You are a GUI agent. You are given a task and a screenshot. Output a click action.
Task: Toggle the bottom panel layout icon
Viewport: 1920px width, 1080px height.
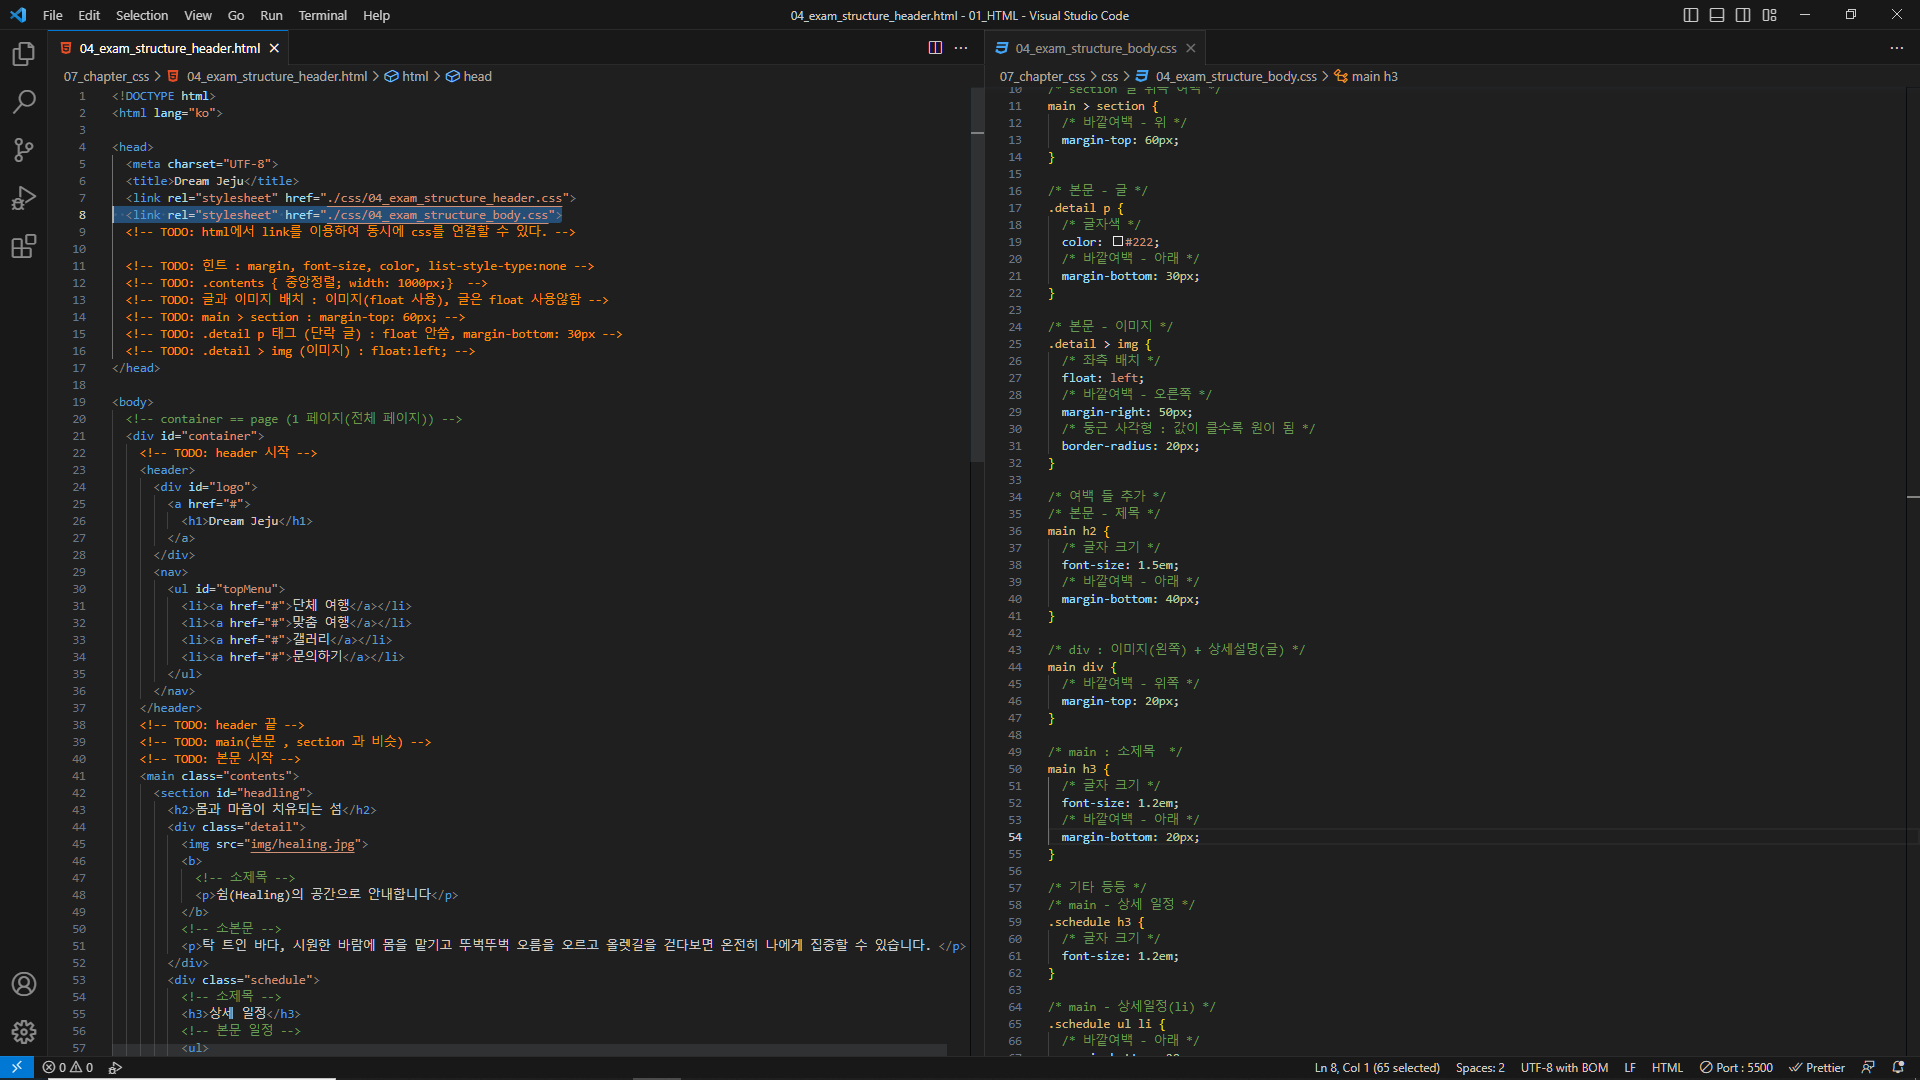[x=1717, y=15]
